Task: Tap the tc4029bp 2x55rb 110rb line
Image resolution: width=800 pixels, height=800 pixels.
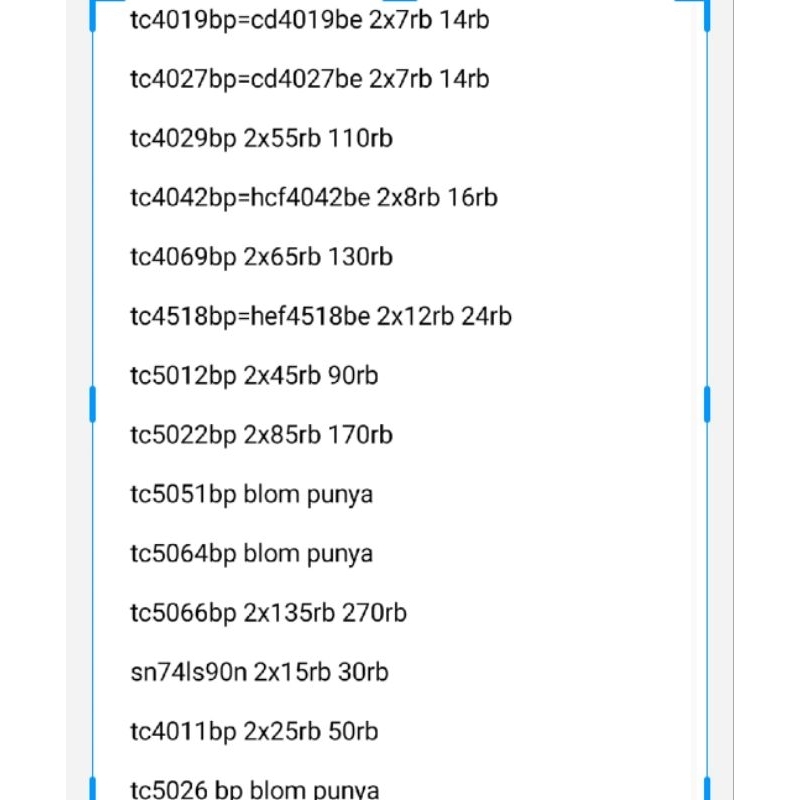Action: [x=261, y=138]
